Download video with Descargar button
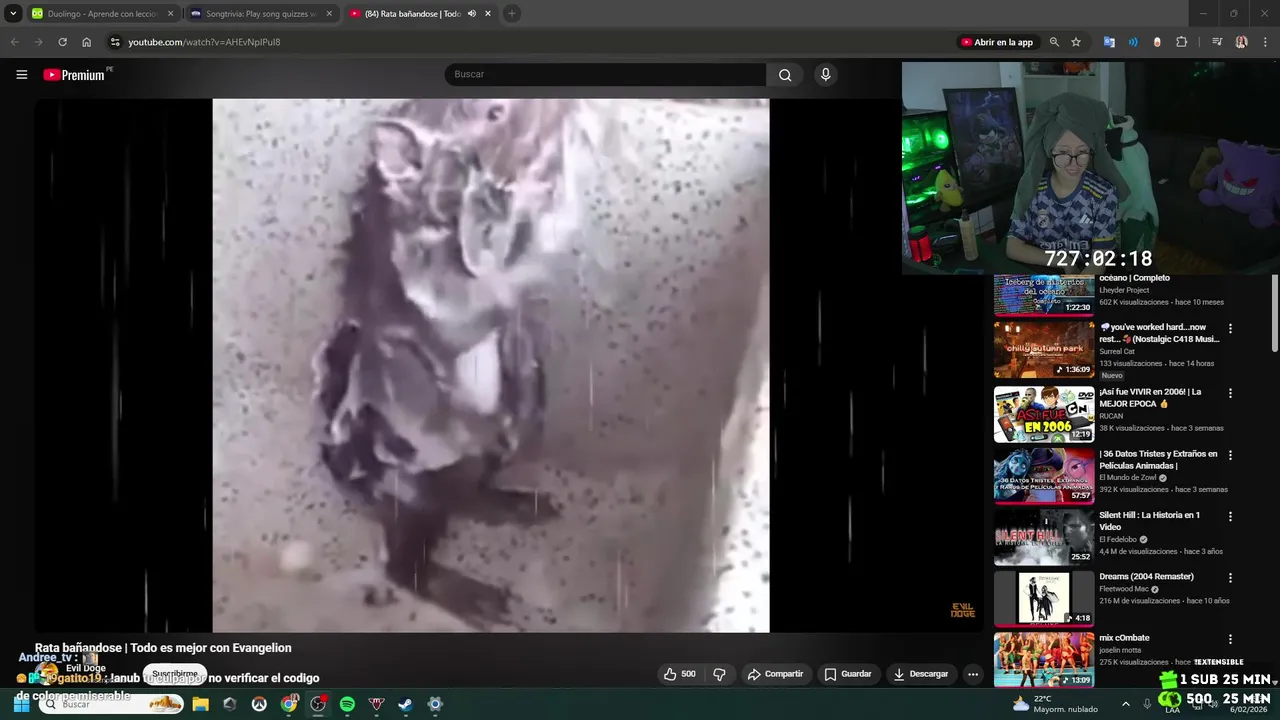 [920, 674]
